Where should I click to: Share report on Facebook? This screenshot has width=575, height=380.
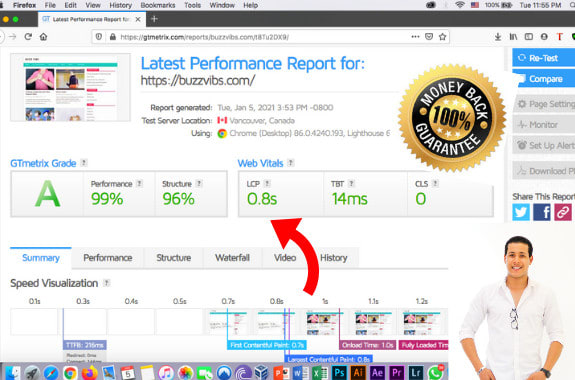click(542, 212)
